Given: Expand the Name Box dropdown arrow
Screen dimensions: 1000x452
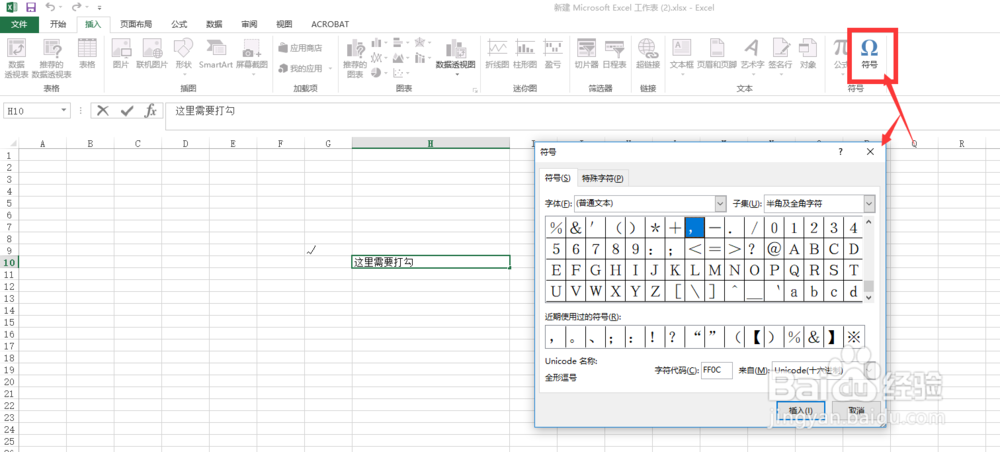Looking at the screenshot, I should [63, 111].
